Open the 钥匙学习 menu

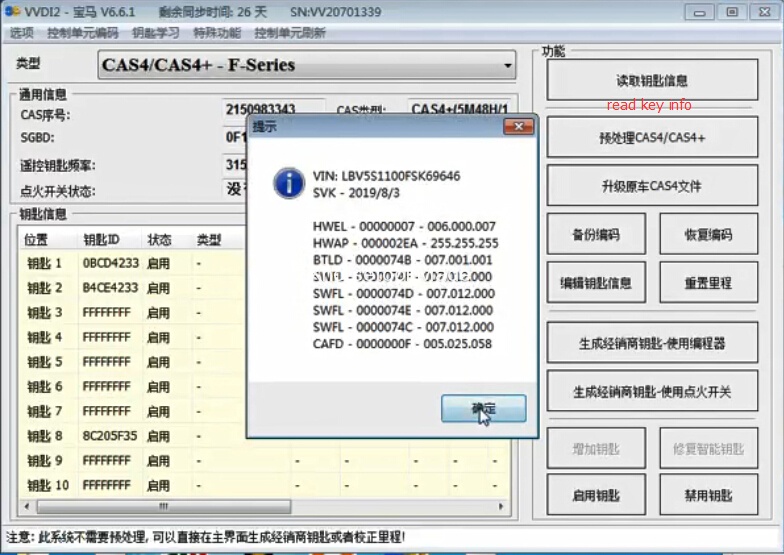(155, 33)
